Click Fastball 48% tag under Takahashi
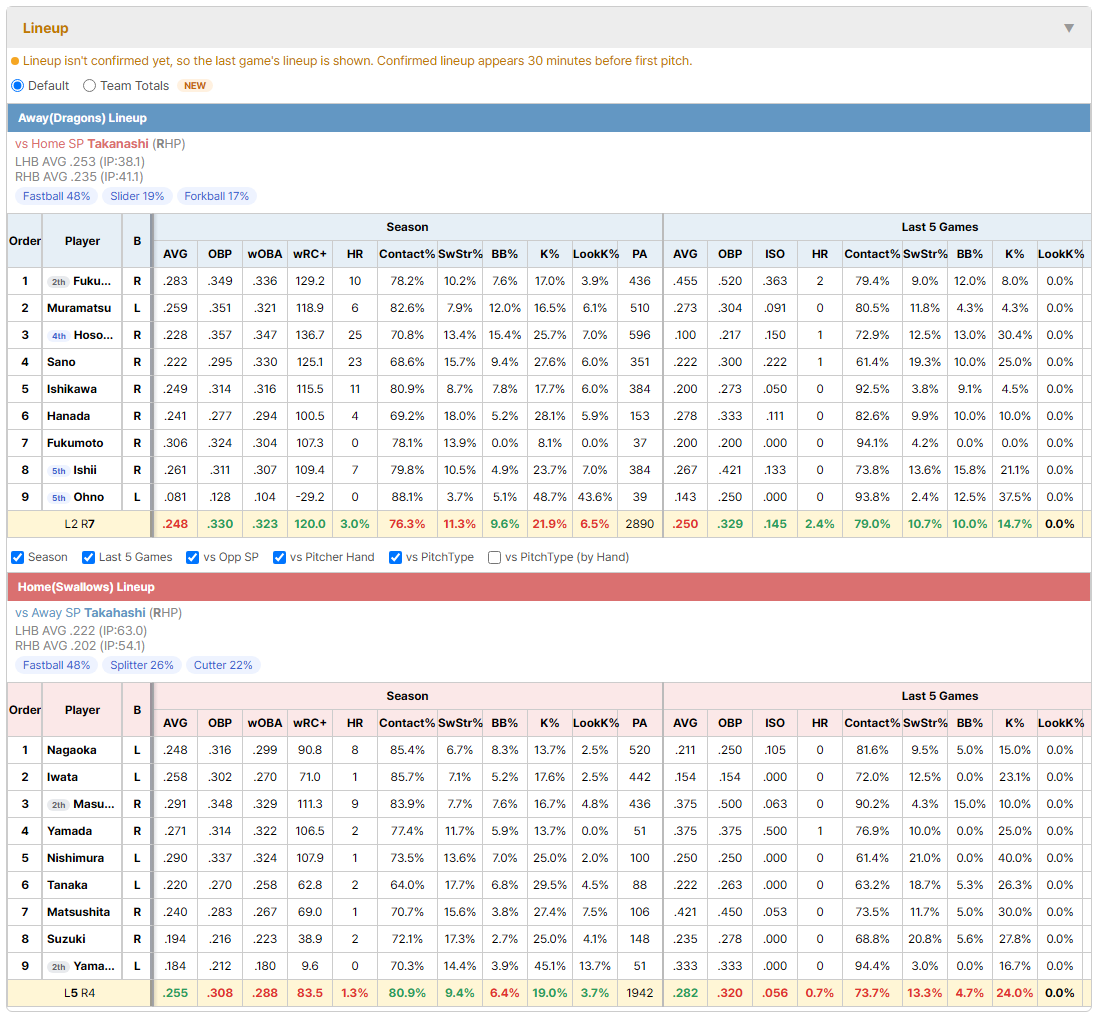This screenshot has width=1098, height=1018. pos(57,665)
